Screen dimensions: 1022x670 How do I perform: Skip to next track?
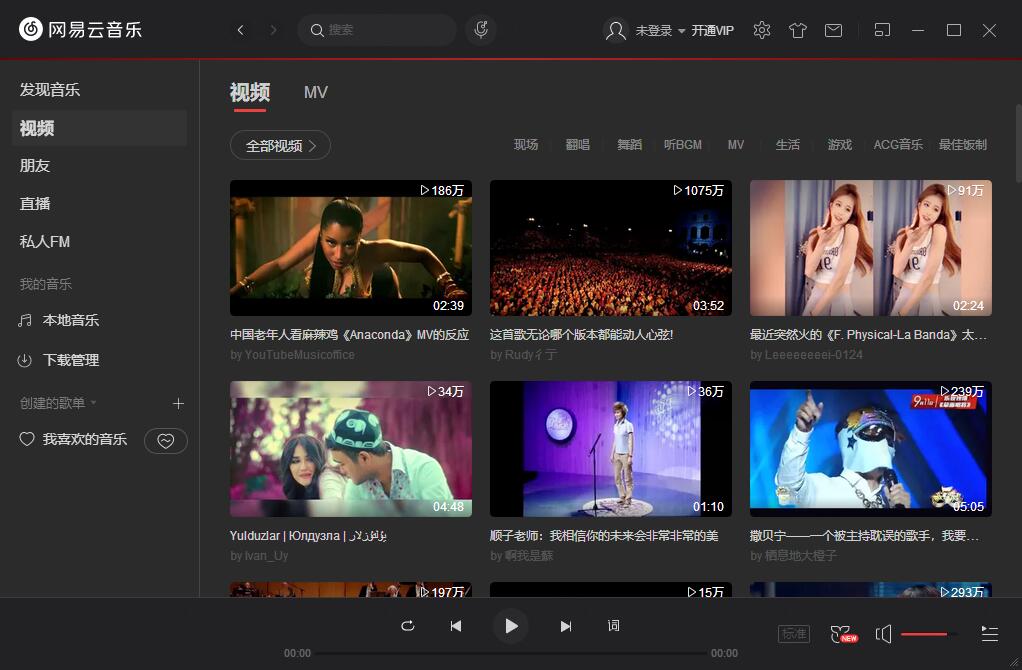566,626
